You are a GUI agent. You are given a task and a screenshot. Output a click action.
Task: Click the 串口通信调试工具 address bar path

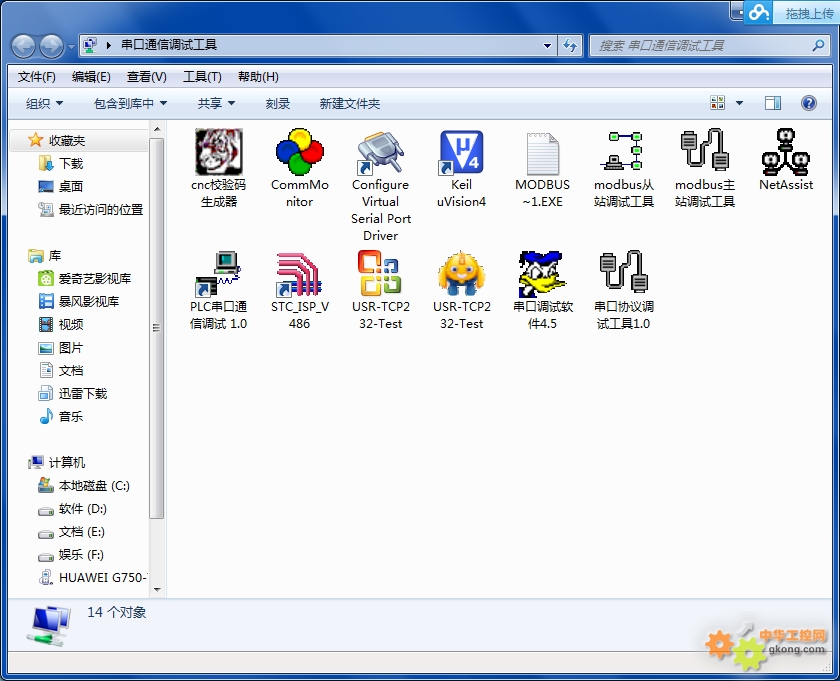(169, 45)
